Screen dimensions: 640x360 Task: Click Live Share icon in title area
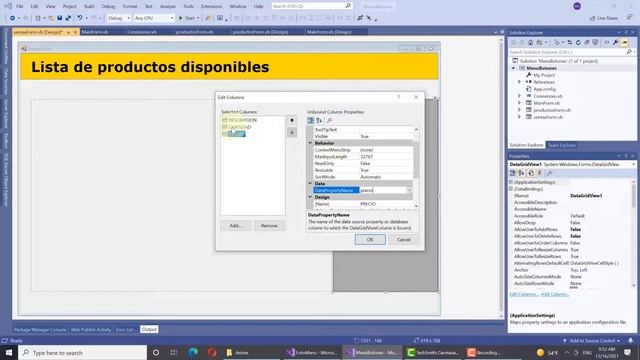coord(593,18)
